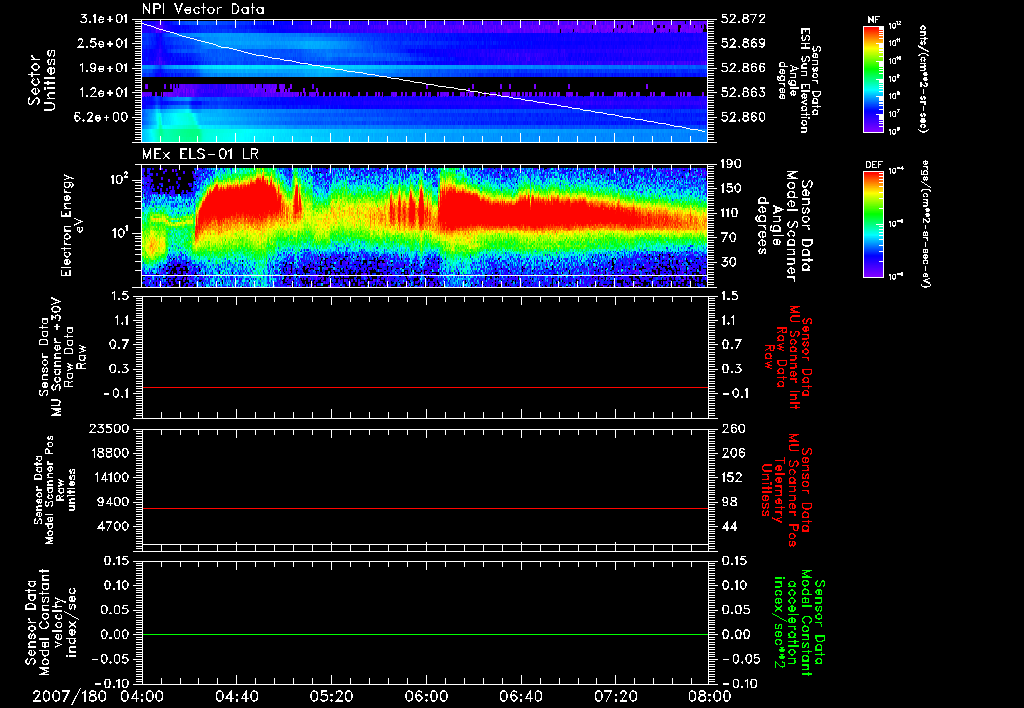Screen dimensions: 1024x708
Task: Click the 'Model Scanner Pos Raw unitless' label
Action: click(56, 490)
